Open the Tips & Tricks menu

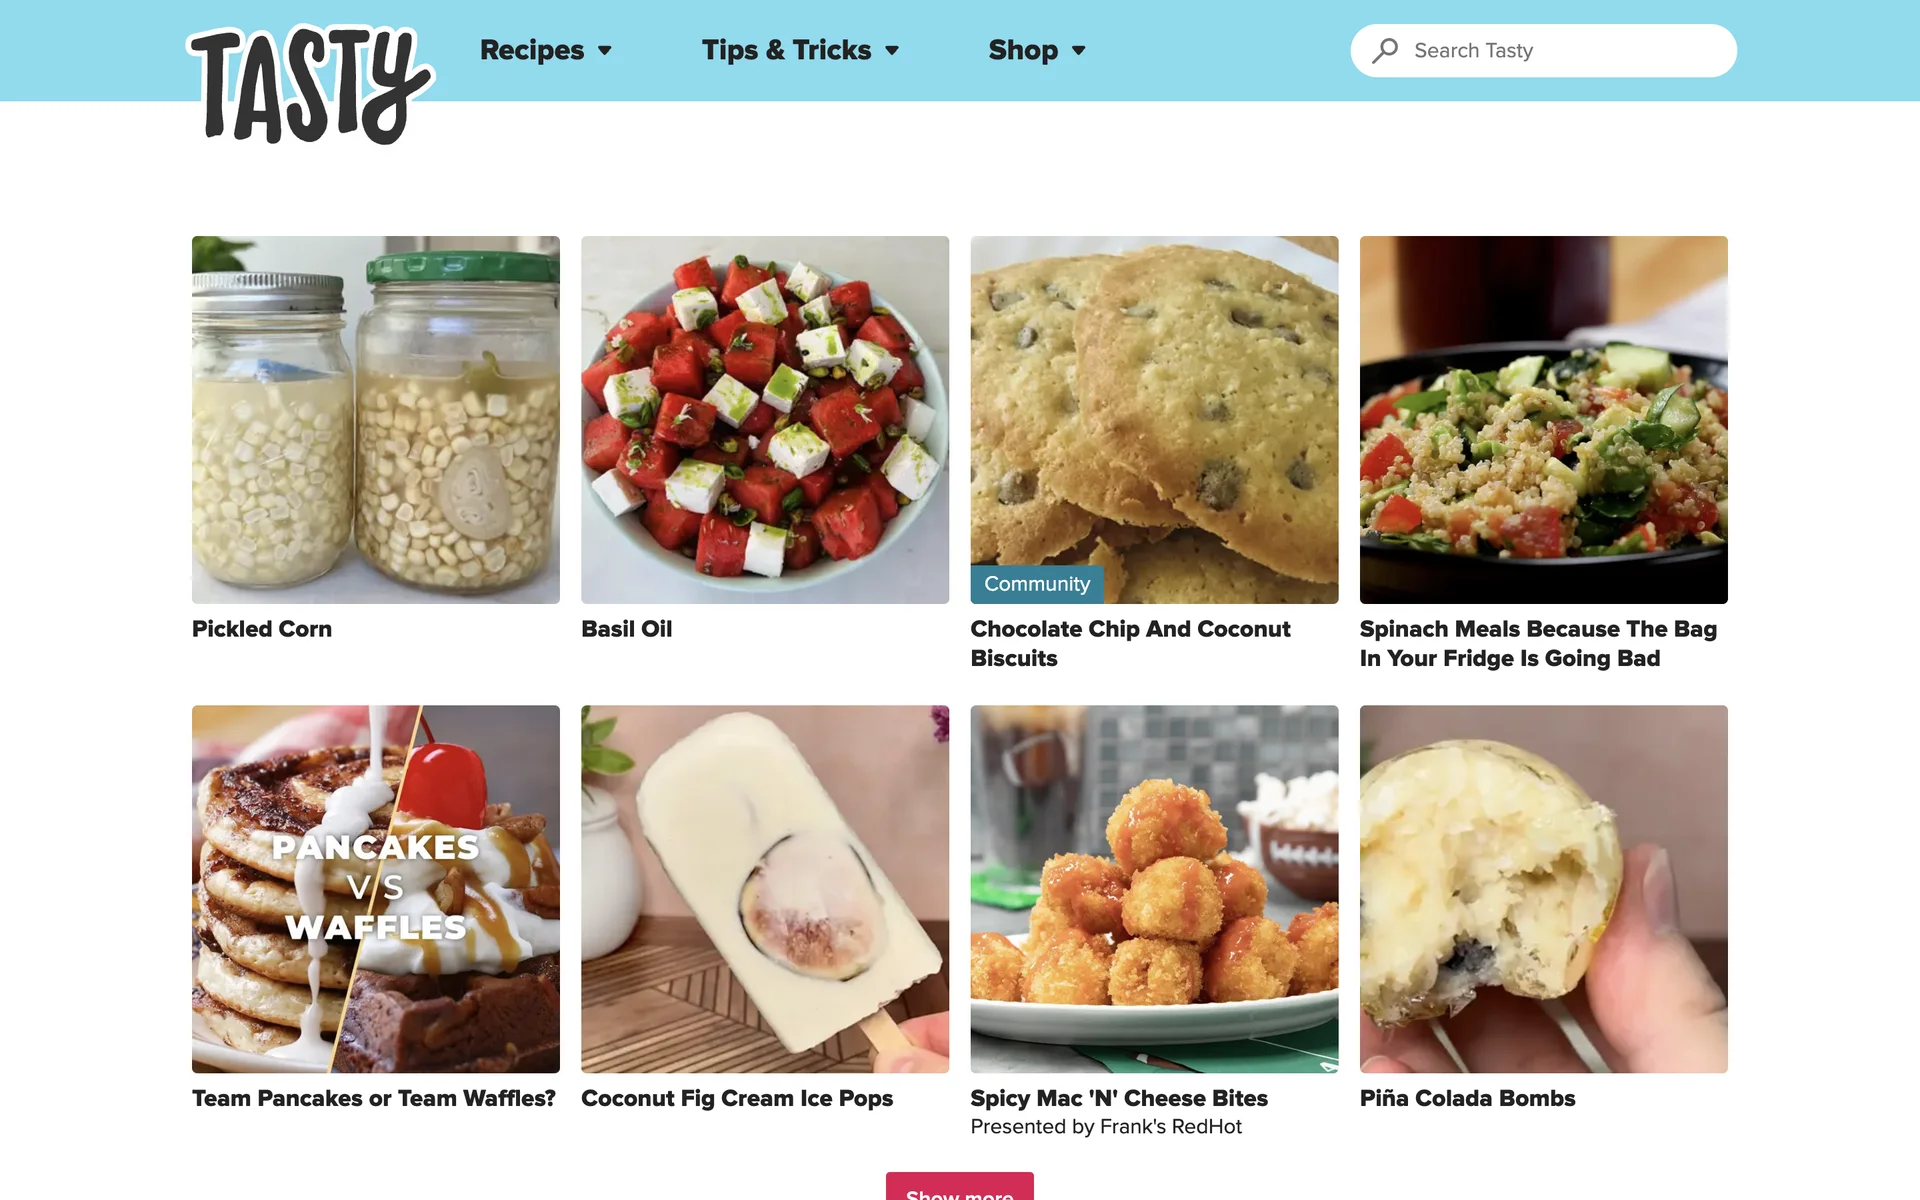coord(786,50)
